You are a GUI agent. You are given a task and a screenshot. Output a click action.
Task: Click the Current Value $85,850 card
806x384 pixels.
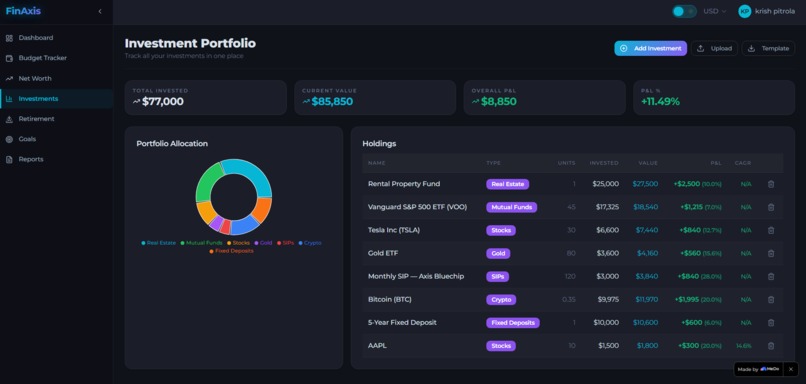coord(375,97)
